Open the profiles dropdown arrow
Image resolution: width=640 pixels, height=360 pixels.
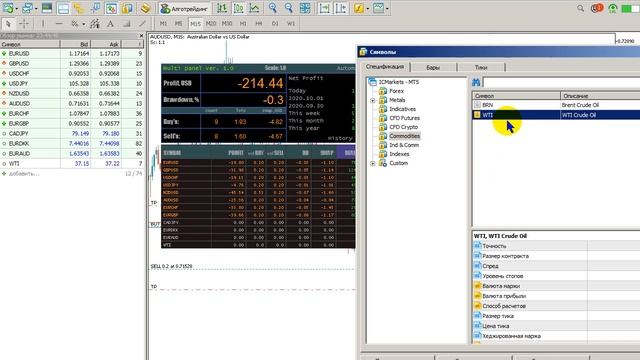tap(36, 8)
